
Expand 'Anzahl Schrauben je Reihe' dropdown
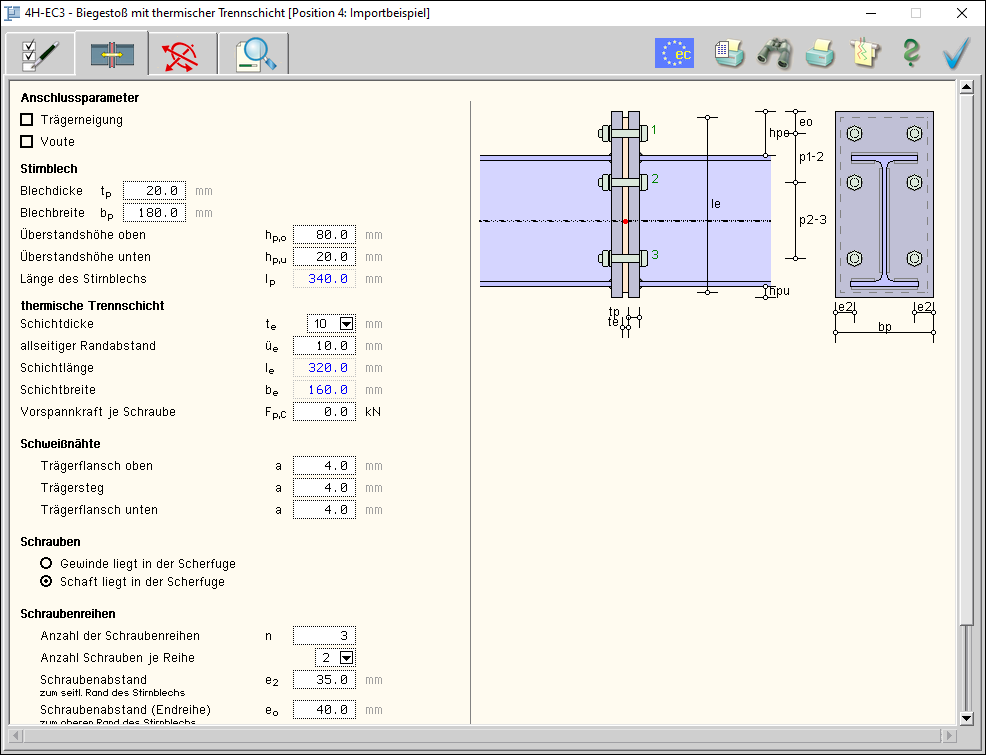click(346, 658)
